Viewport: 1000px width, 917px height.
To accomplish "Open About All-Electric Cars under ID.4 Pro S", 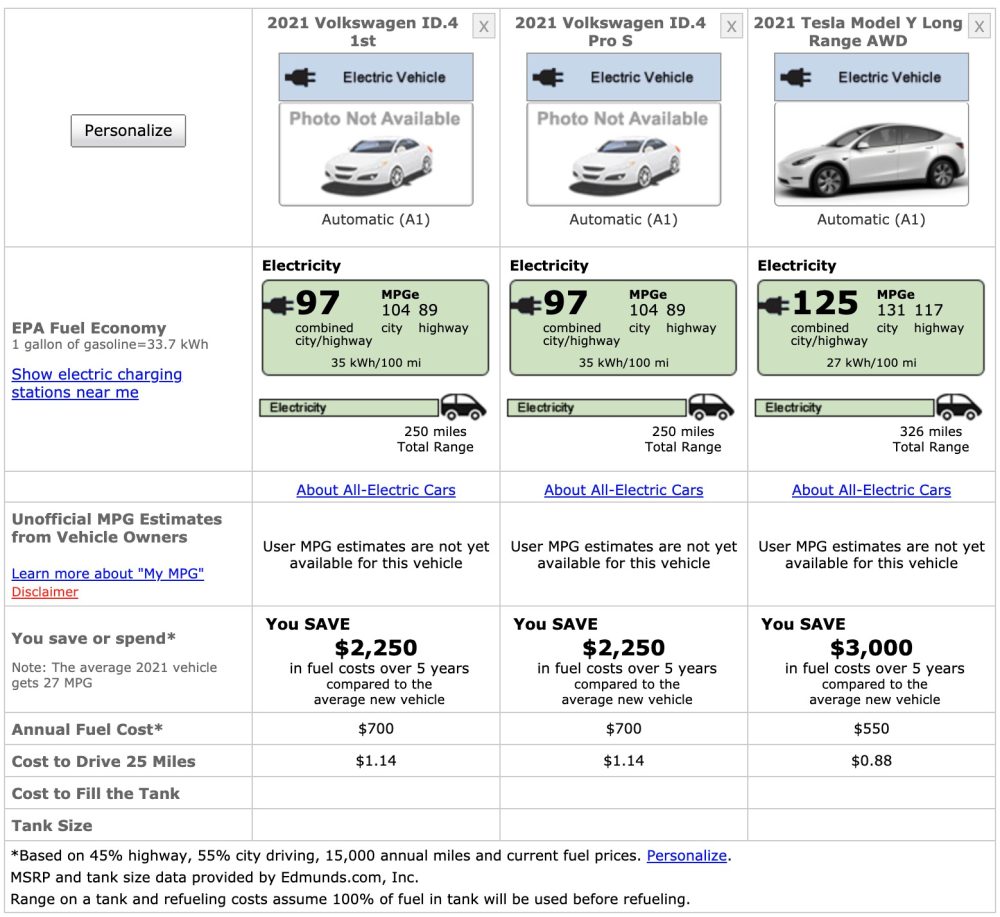I will [624, 490].
